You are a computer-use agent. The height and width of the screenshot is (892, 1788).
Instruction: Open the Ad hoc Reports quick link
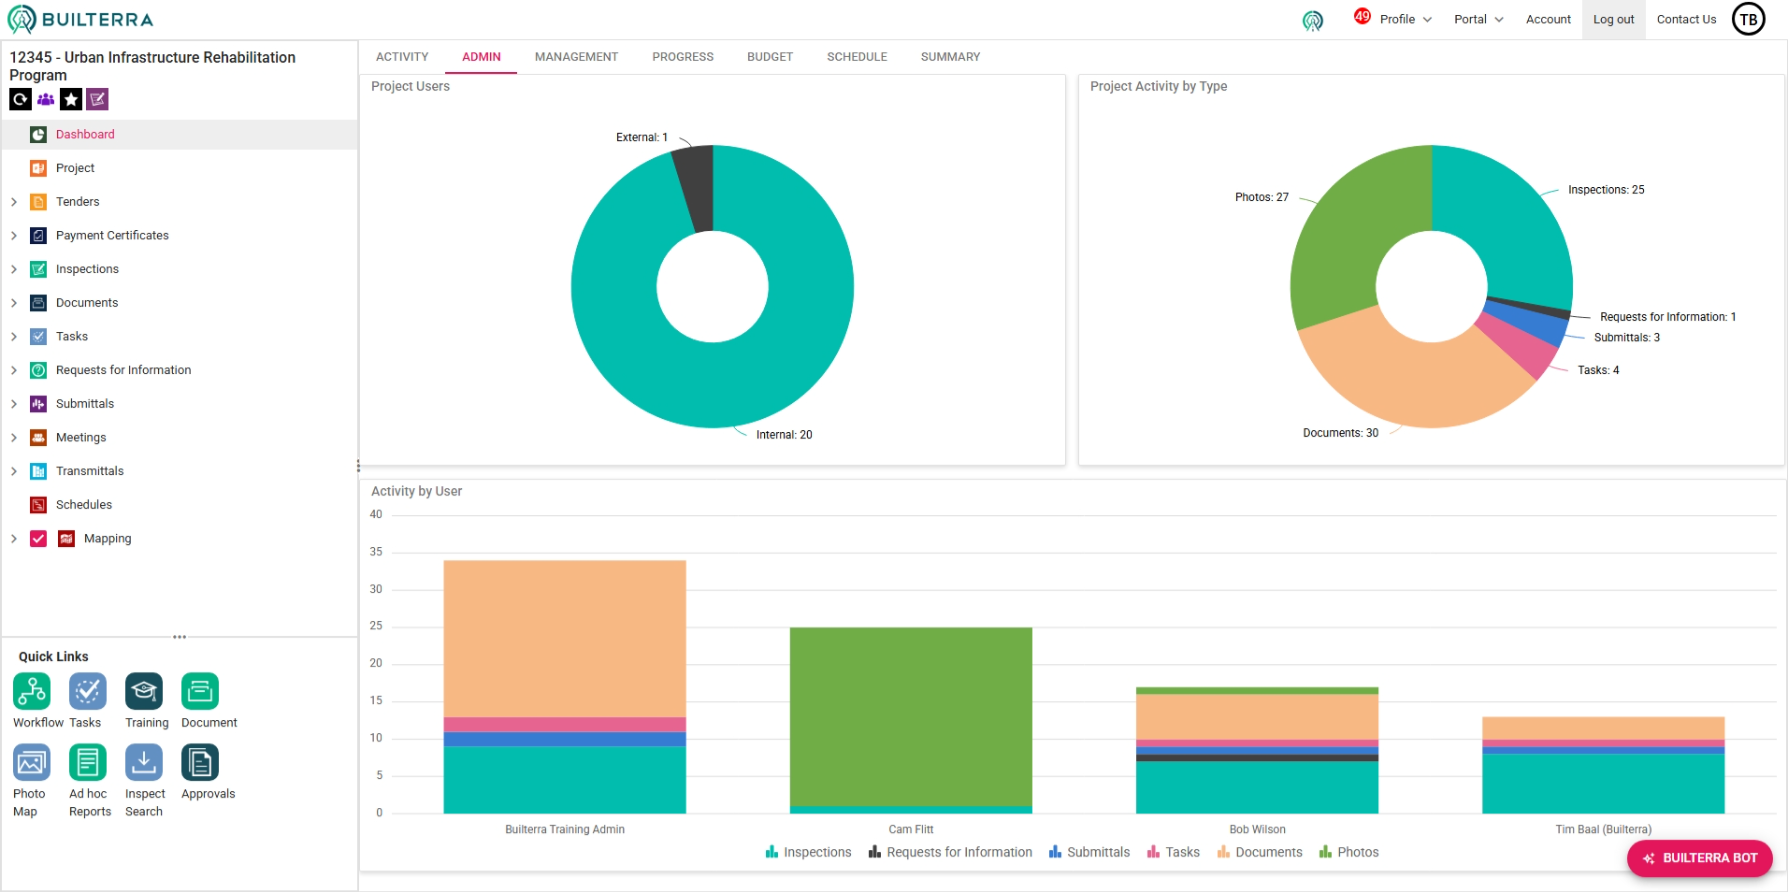click(x=88, y=763)
